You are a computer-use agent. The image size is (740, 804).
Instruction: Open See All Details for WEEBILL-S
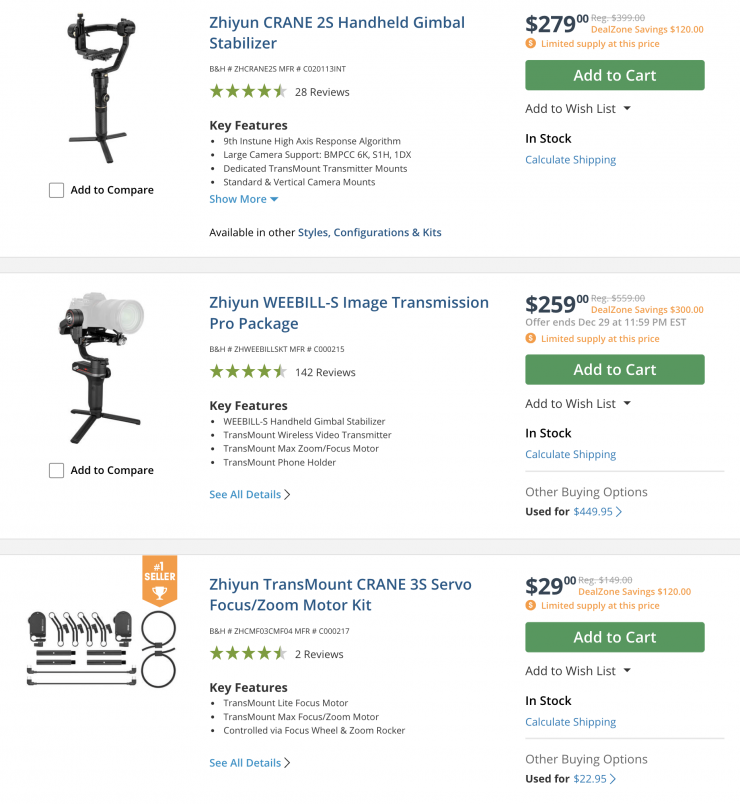pyautogui.click(x=249, y=494)
